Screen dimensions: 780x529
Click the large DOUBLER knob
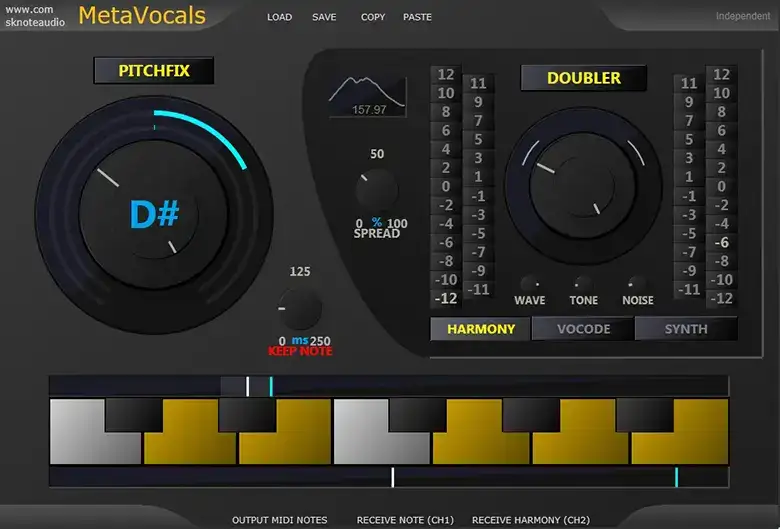pyautogui.click(x=583, y=186)
